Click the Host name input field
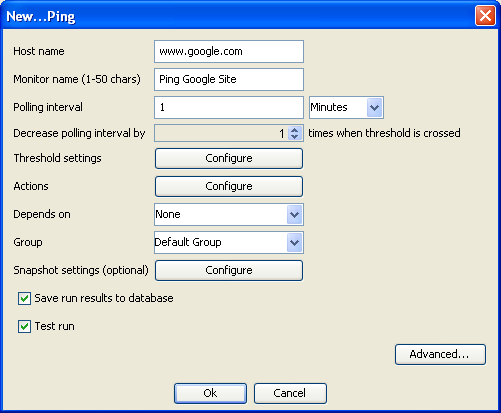Screen dimensions: 501x413 tap(229, 51)
